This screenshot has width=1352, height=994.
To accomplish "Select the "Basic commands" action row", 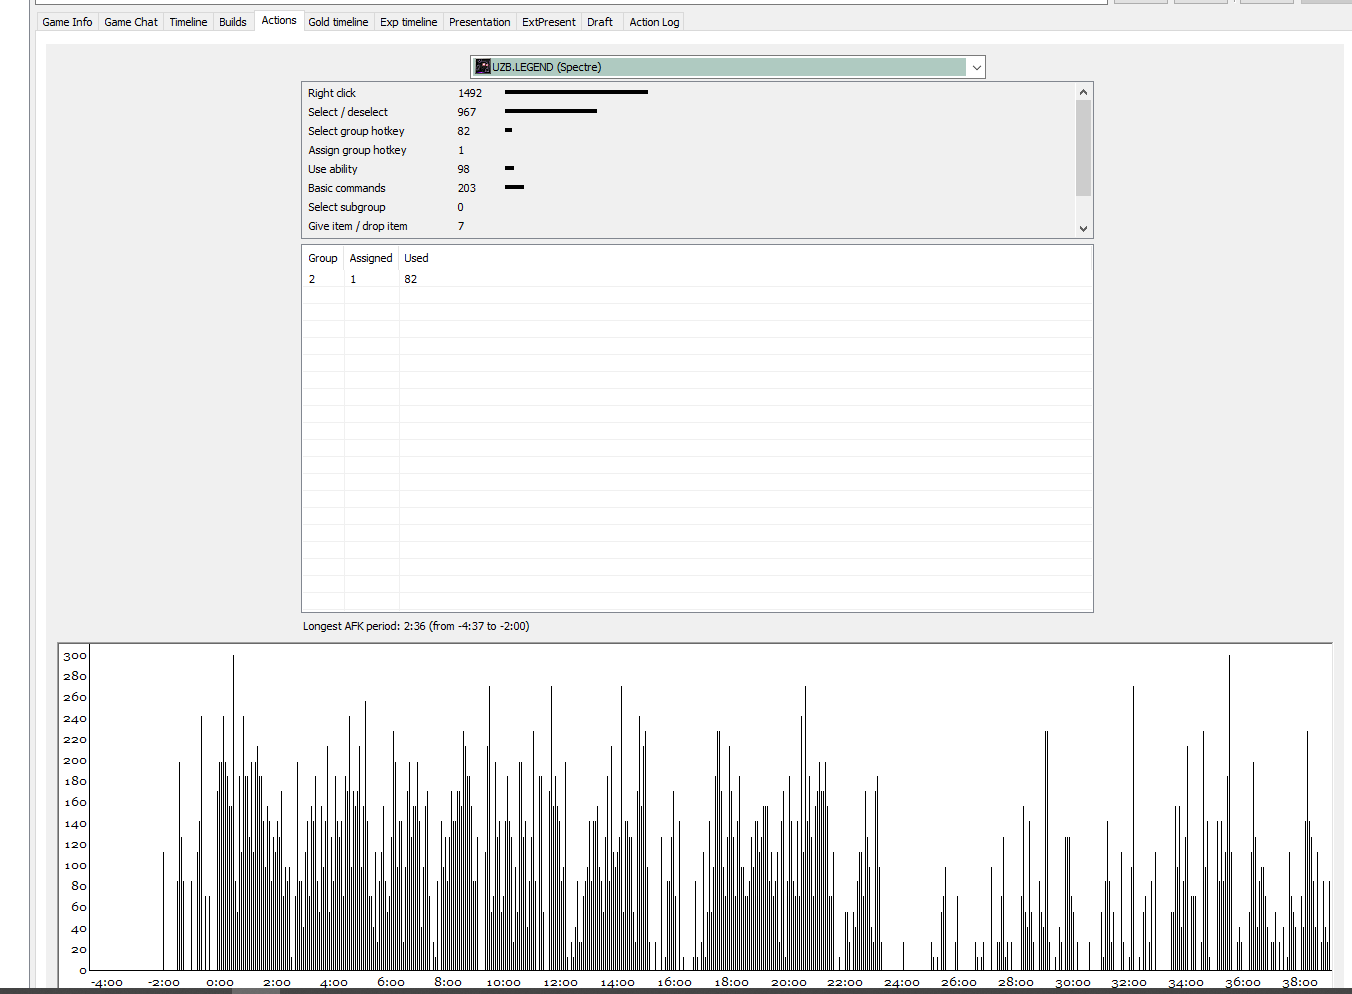I will click(689, 188).
